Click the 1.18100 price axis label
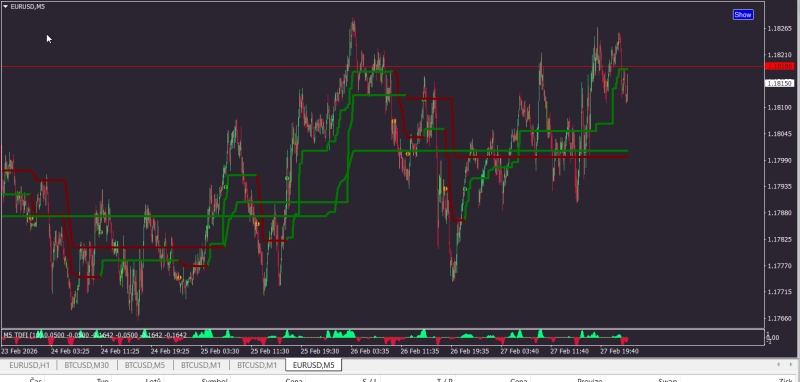Image resolution: width=800 pixels, height=382 pixels. pyautogui.click(x=780, y=108)
